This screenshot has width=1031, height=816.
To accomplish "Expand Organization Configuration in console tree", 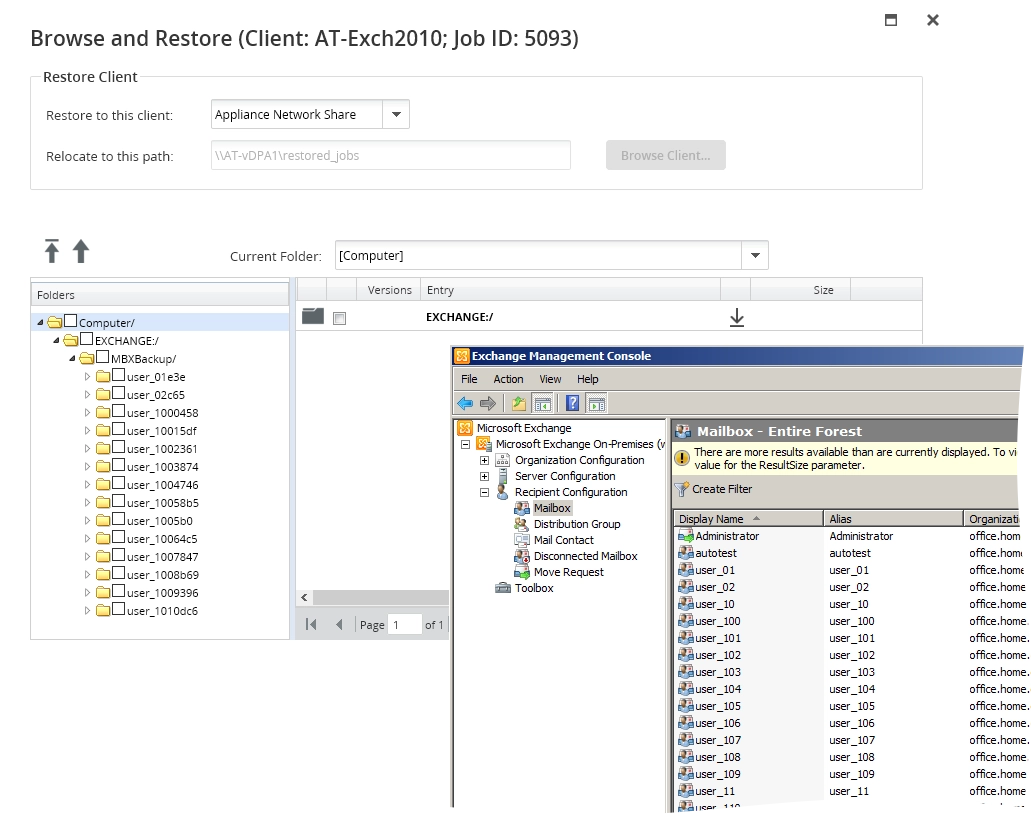I will click(485, 460).
